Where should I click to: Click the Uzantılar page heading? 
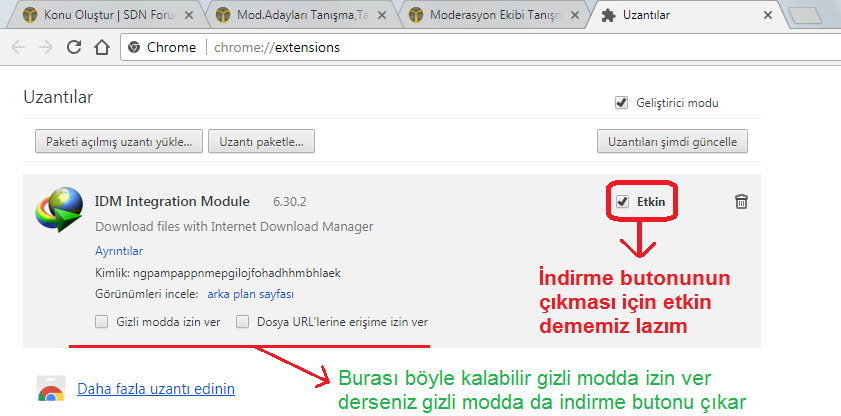(x=58, y=97)
